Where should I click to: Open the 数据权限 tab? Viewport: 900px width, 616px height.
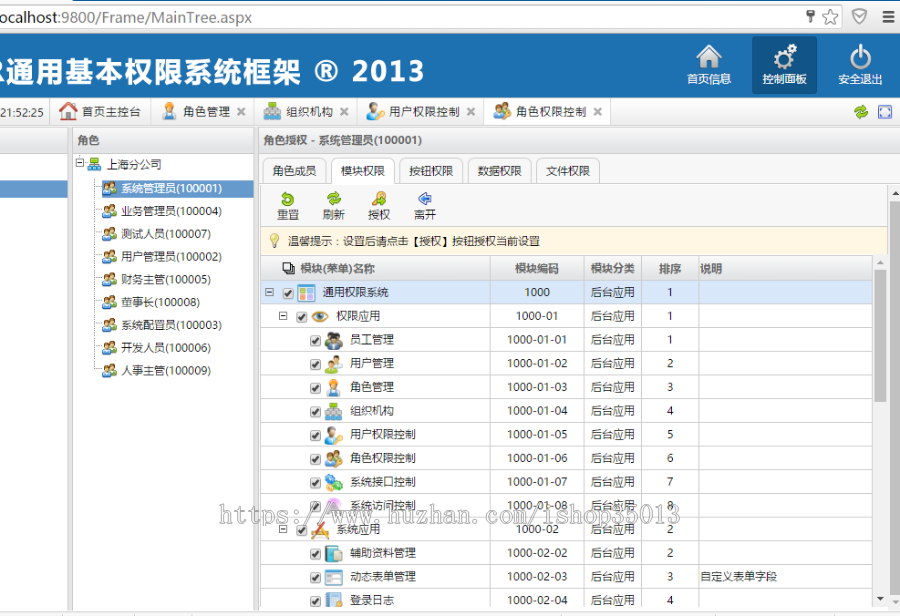click(499, 170)
